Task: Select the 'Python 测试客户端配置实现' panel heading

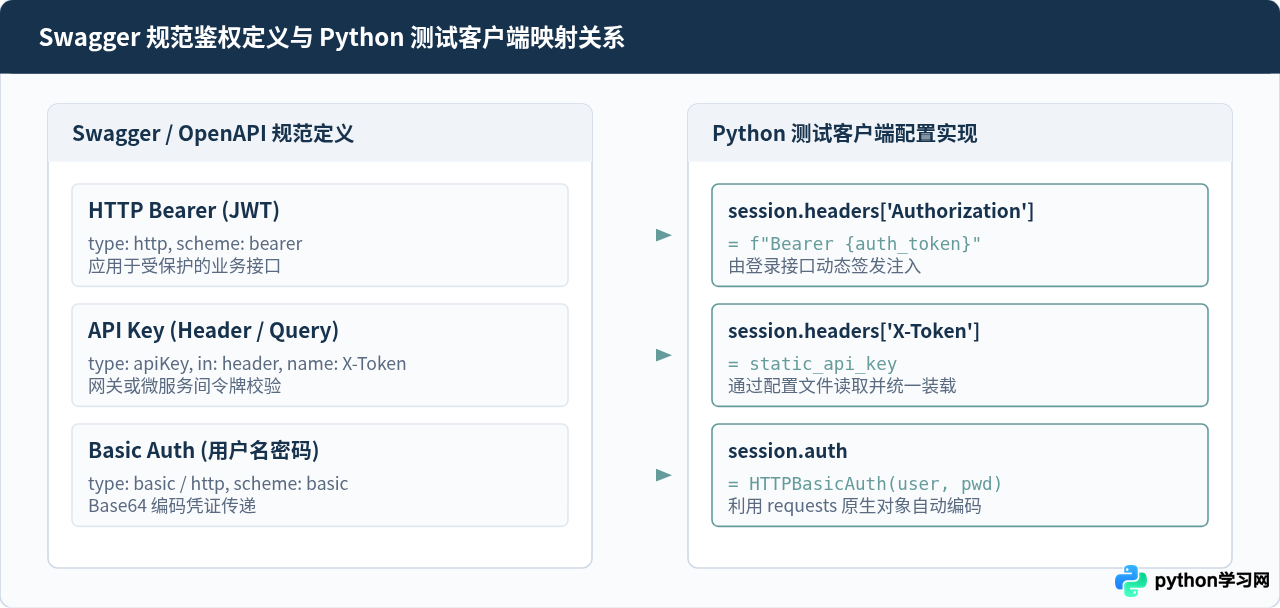Action: [844, 134]
